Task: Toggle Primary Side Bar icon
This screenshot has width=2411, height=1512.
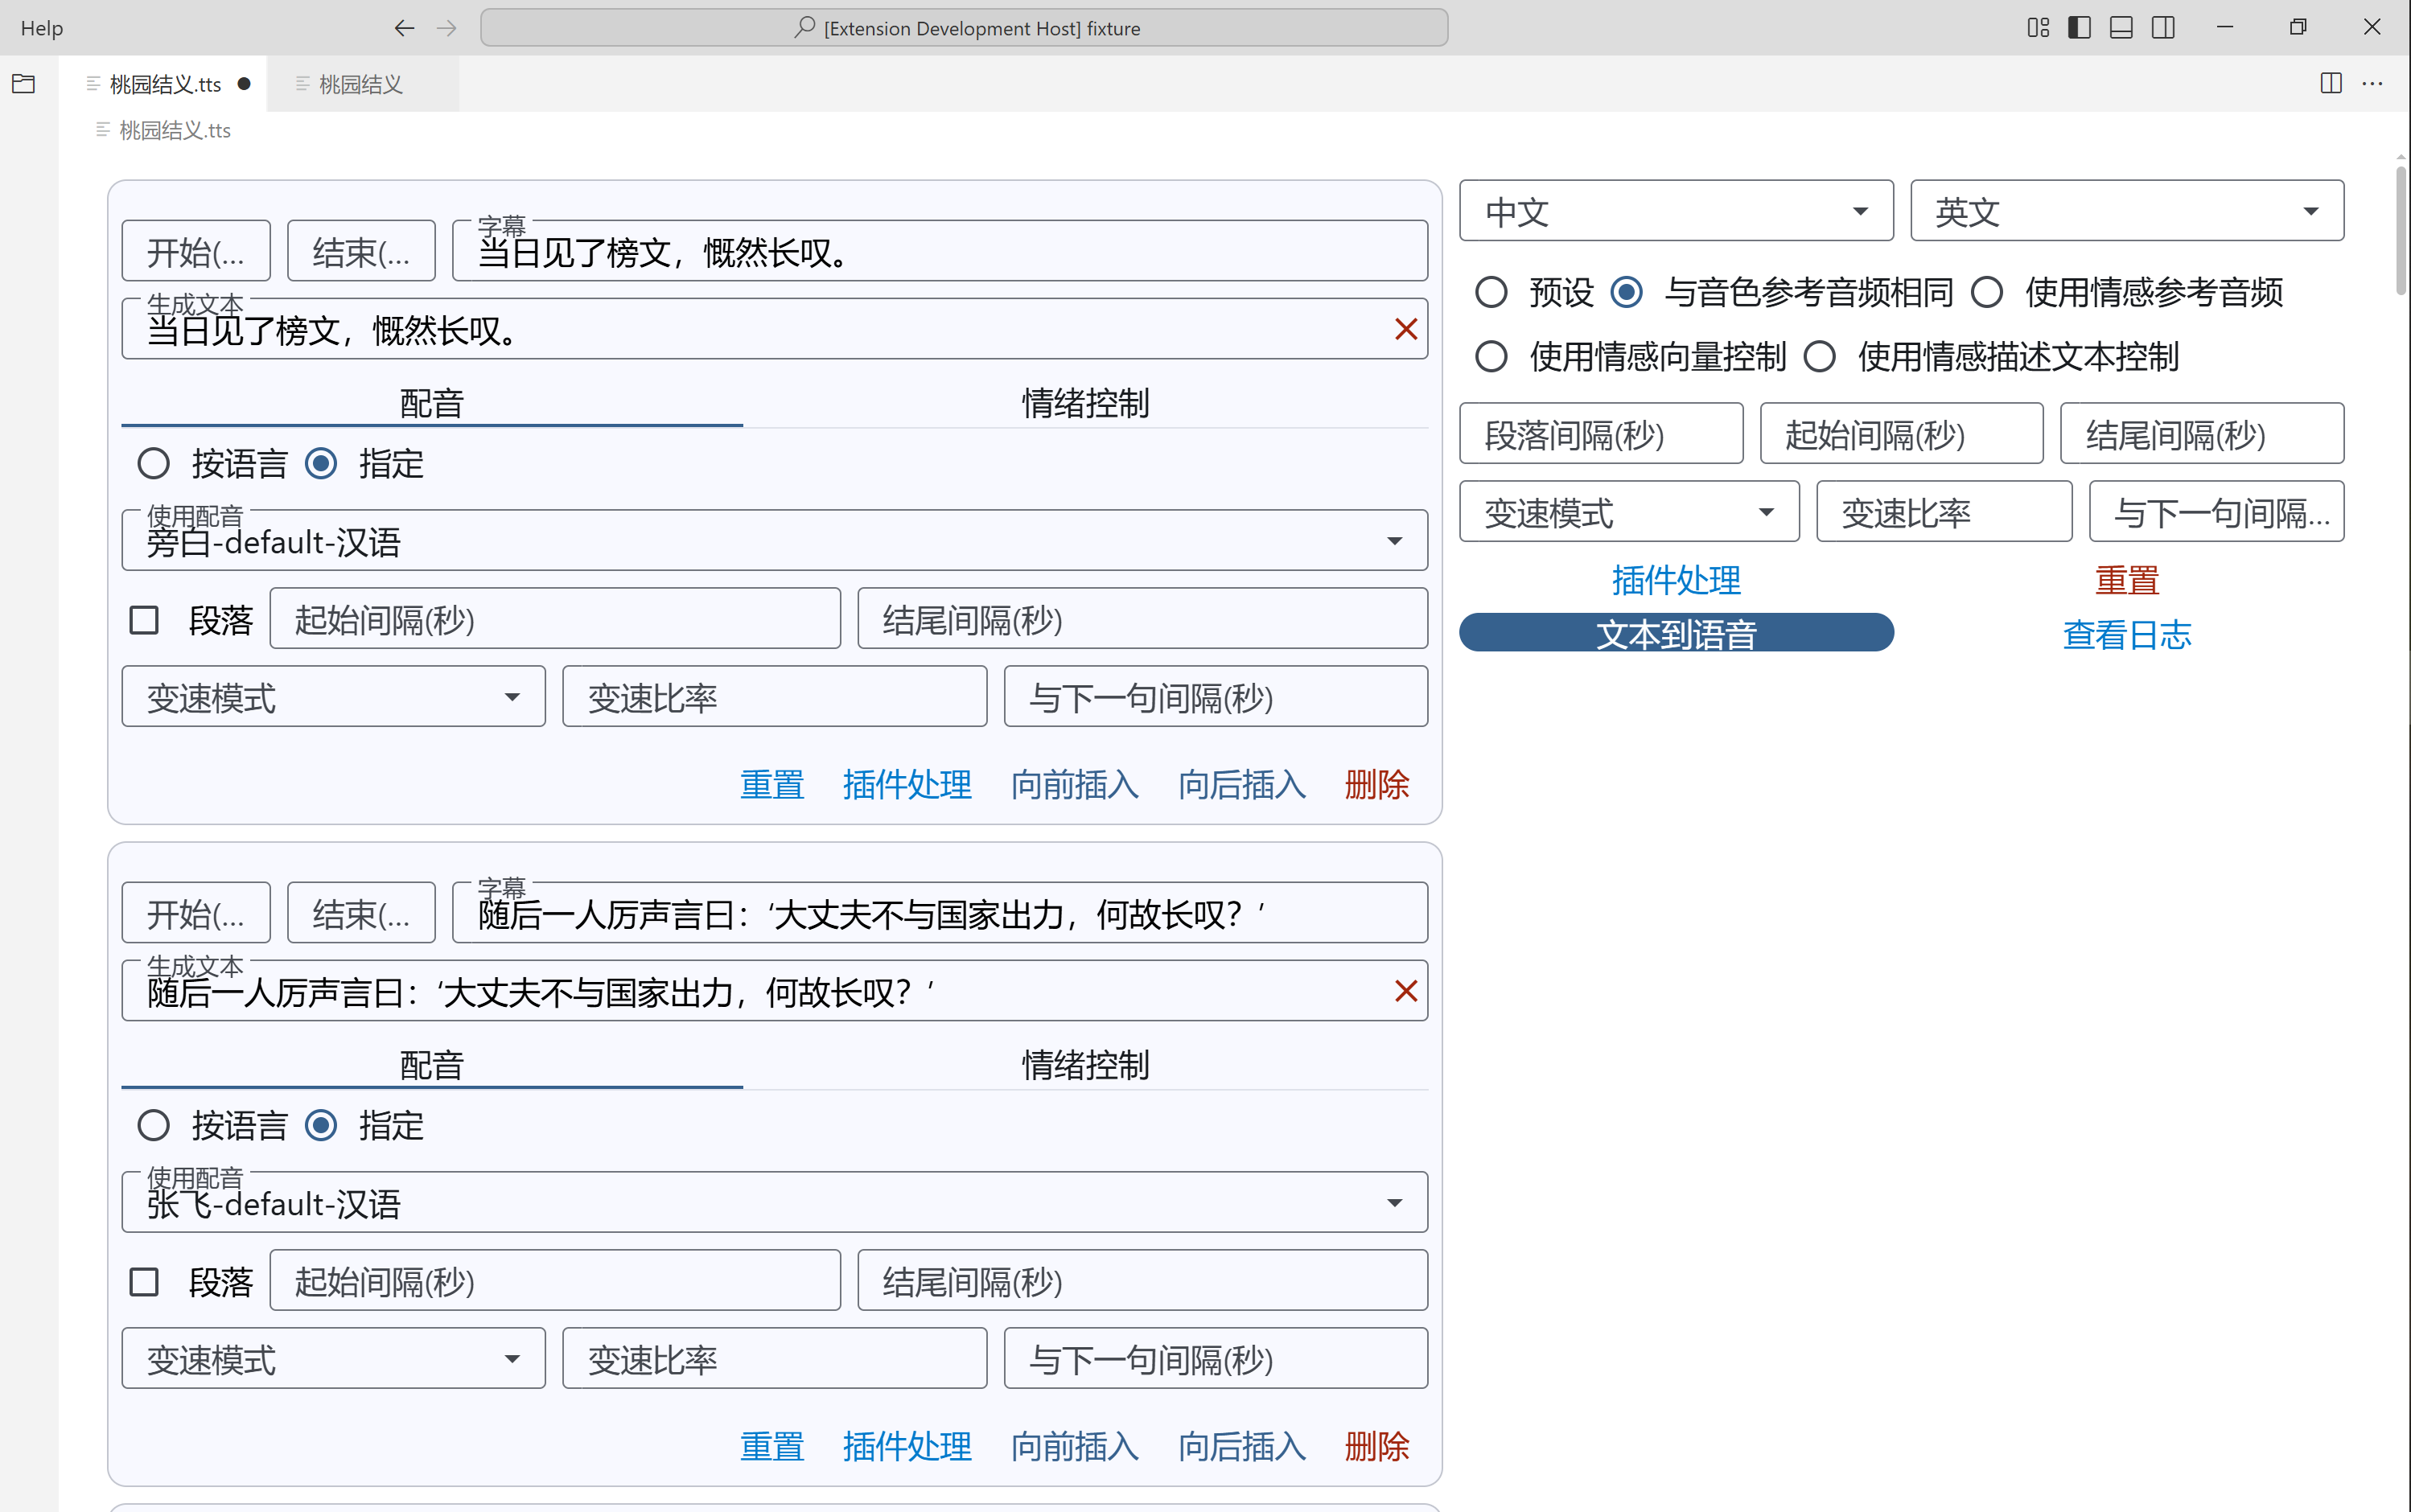Action: 2079,28
